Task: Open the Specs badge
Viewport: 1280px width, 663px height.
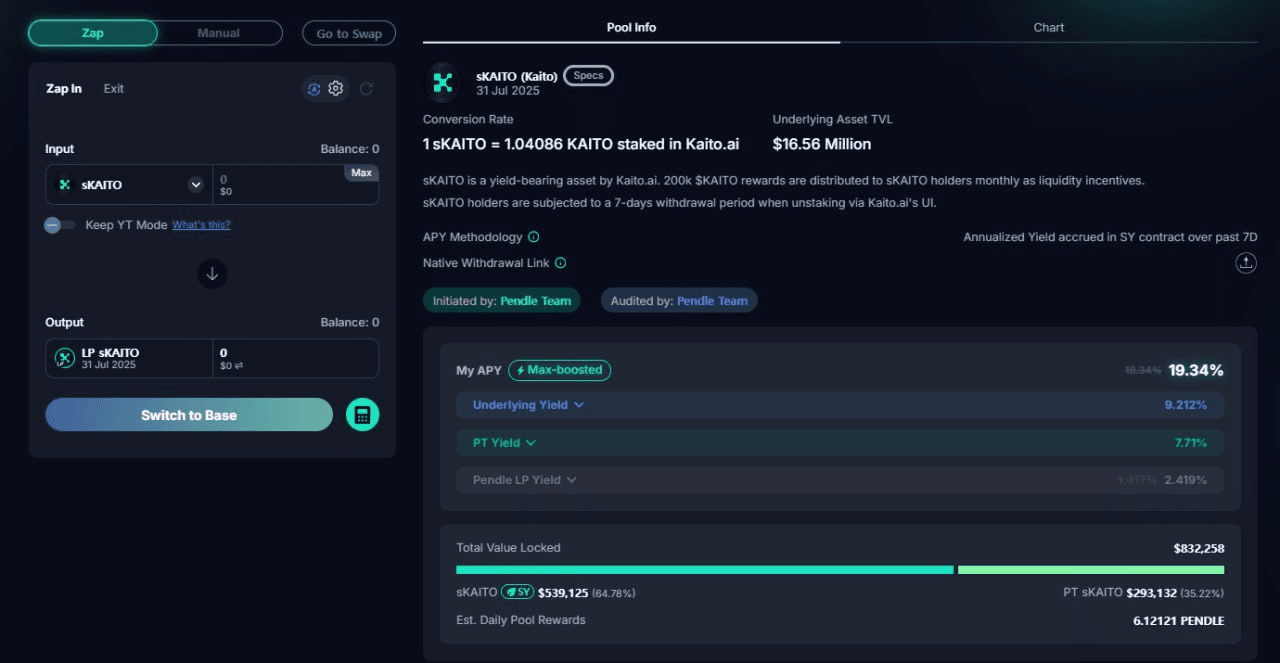Action: (589, 75)
